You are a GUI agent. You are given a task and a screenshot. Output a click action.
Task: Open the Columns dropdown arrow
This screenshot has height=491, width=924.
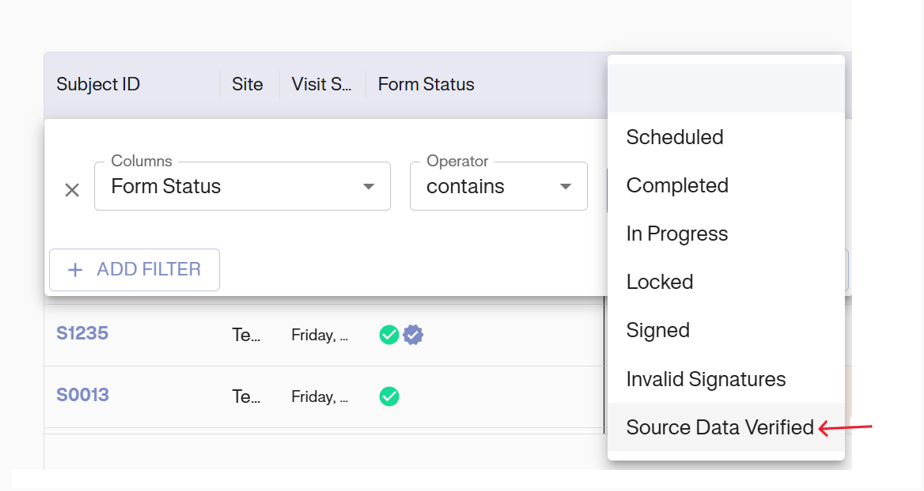click(x=369, y=187)
